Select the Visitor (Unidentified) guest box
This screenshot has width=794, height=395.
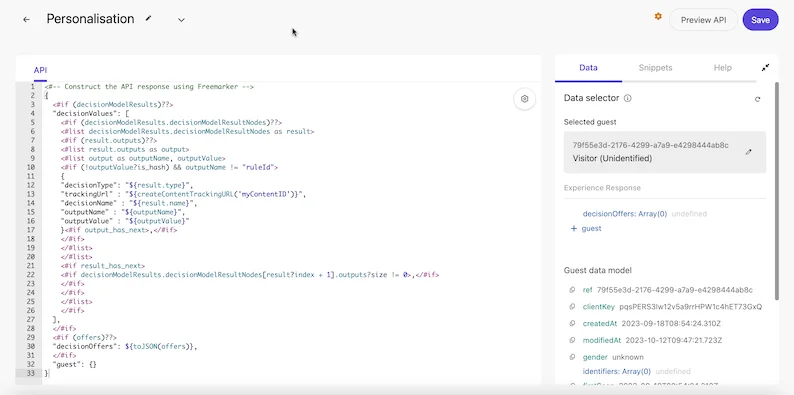click(665, 152)
